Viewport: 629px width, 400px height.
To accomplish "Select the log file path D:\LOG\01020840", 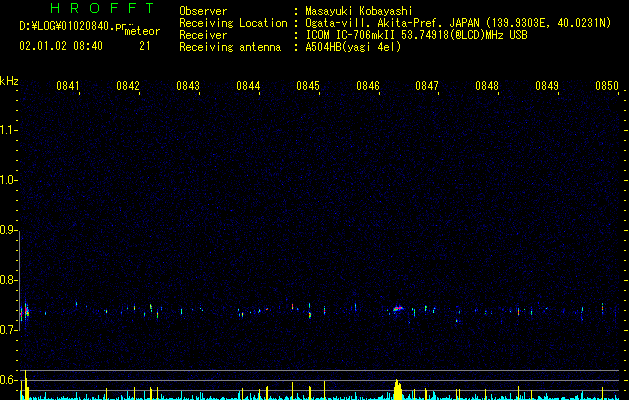I will point(72,26).
